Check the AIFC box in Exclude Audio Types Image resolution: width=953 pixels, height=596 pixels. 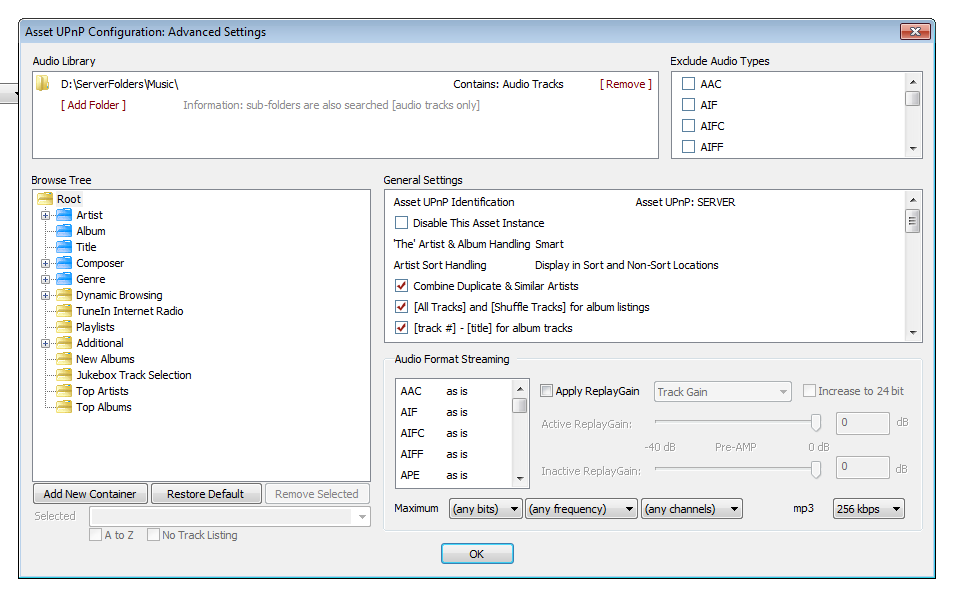(688, 126)
